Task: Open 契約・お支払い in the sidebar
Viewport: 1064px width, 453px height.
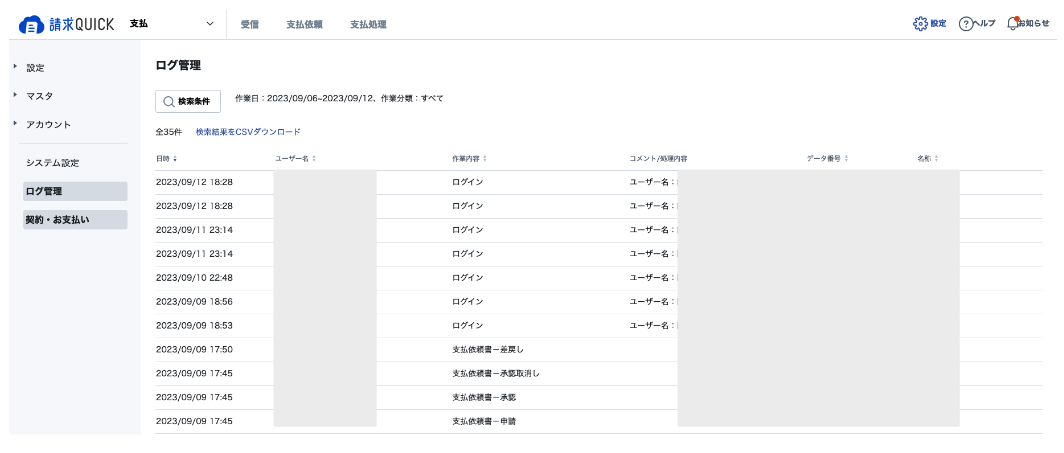Action: point(75,220)
